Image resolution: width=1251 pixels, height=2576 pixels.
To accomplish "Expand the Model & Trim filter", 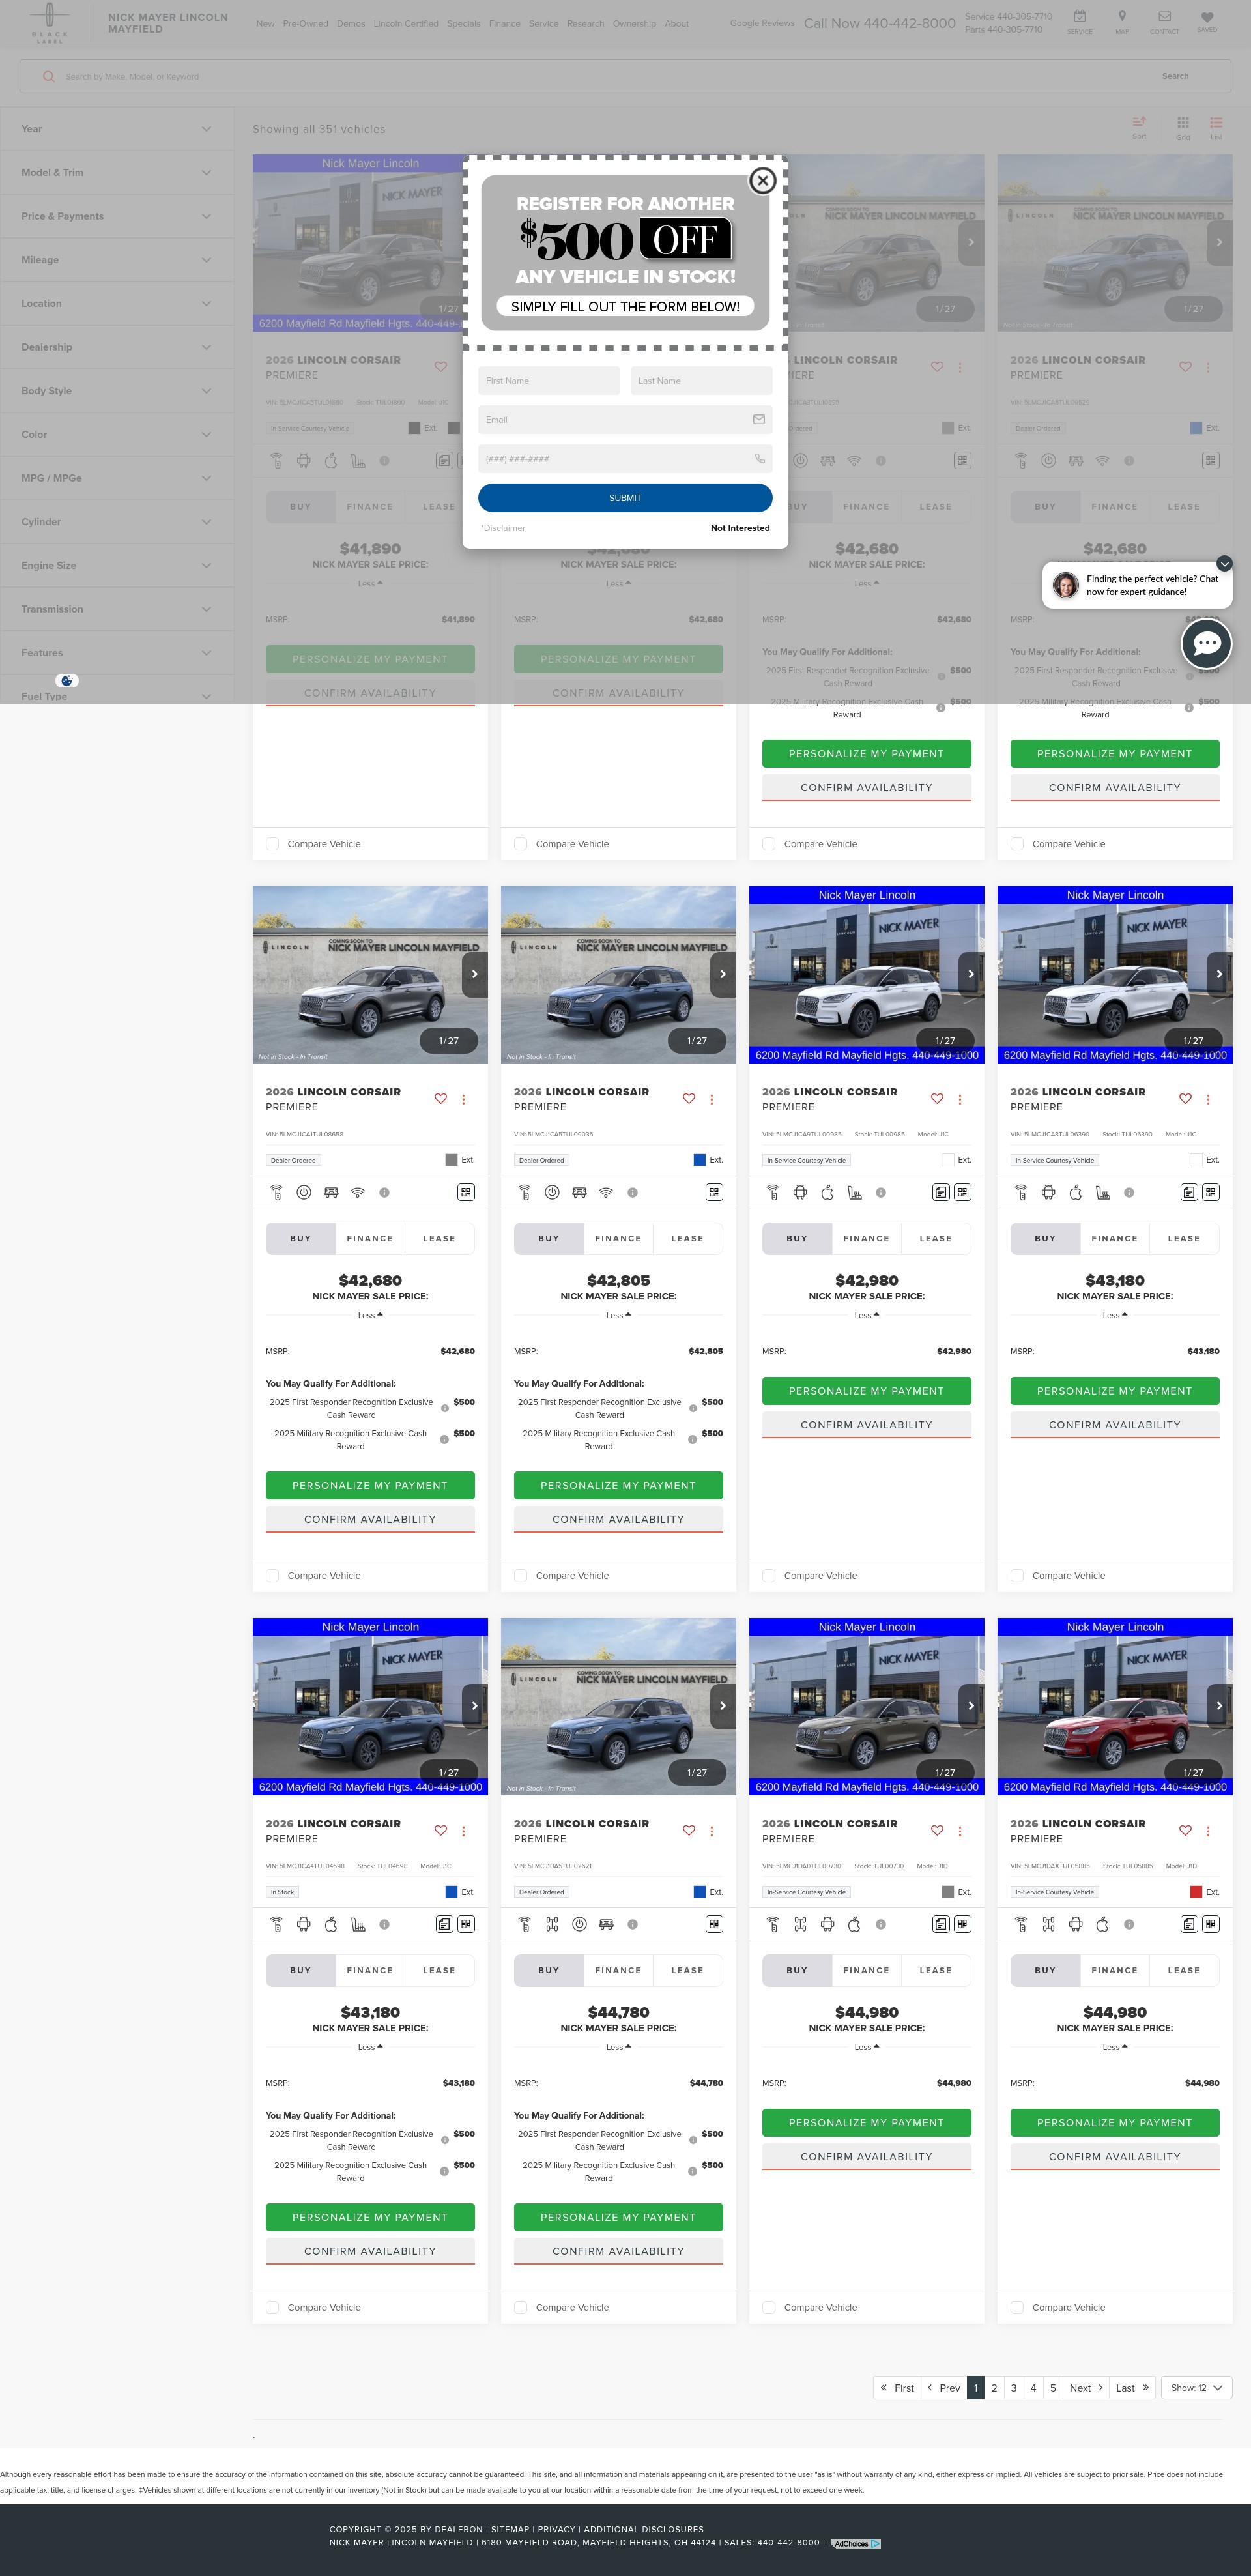I will coord(117,173).
